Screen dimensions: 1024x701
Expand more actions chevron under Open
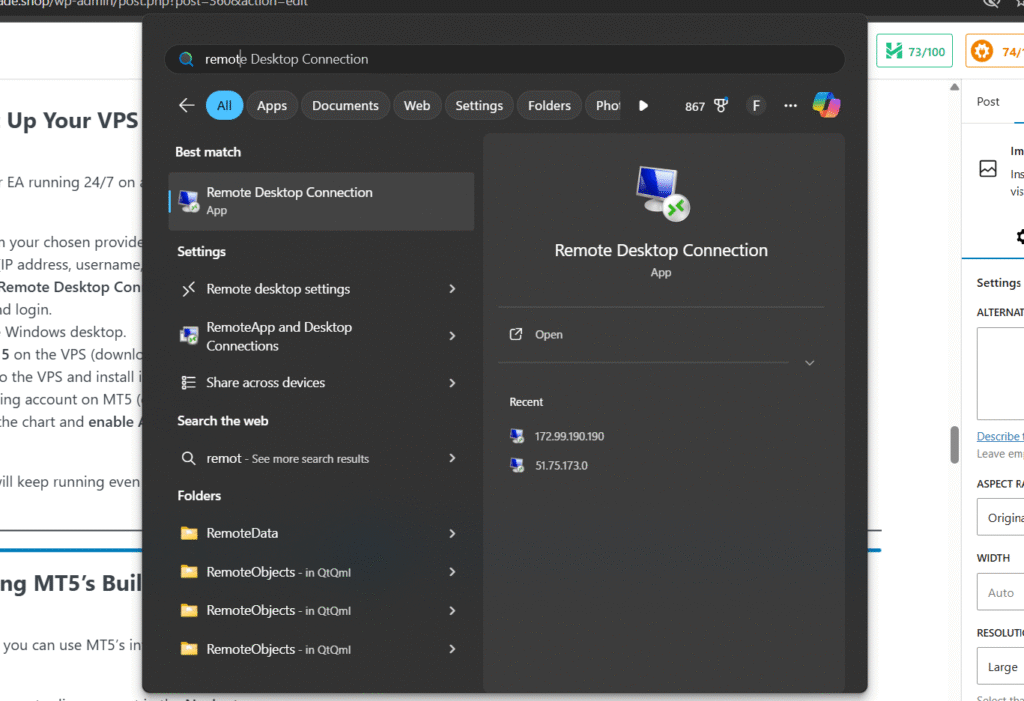(x=810, y=363)
